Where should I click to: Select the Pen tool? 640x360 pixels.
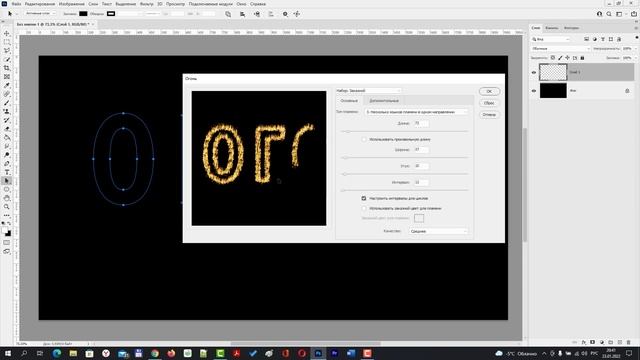tap(7, 163)
